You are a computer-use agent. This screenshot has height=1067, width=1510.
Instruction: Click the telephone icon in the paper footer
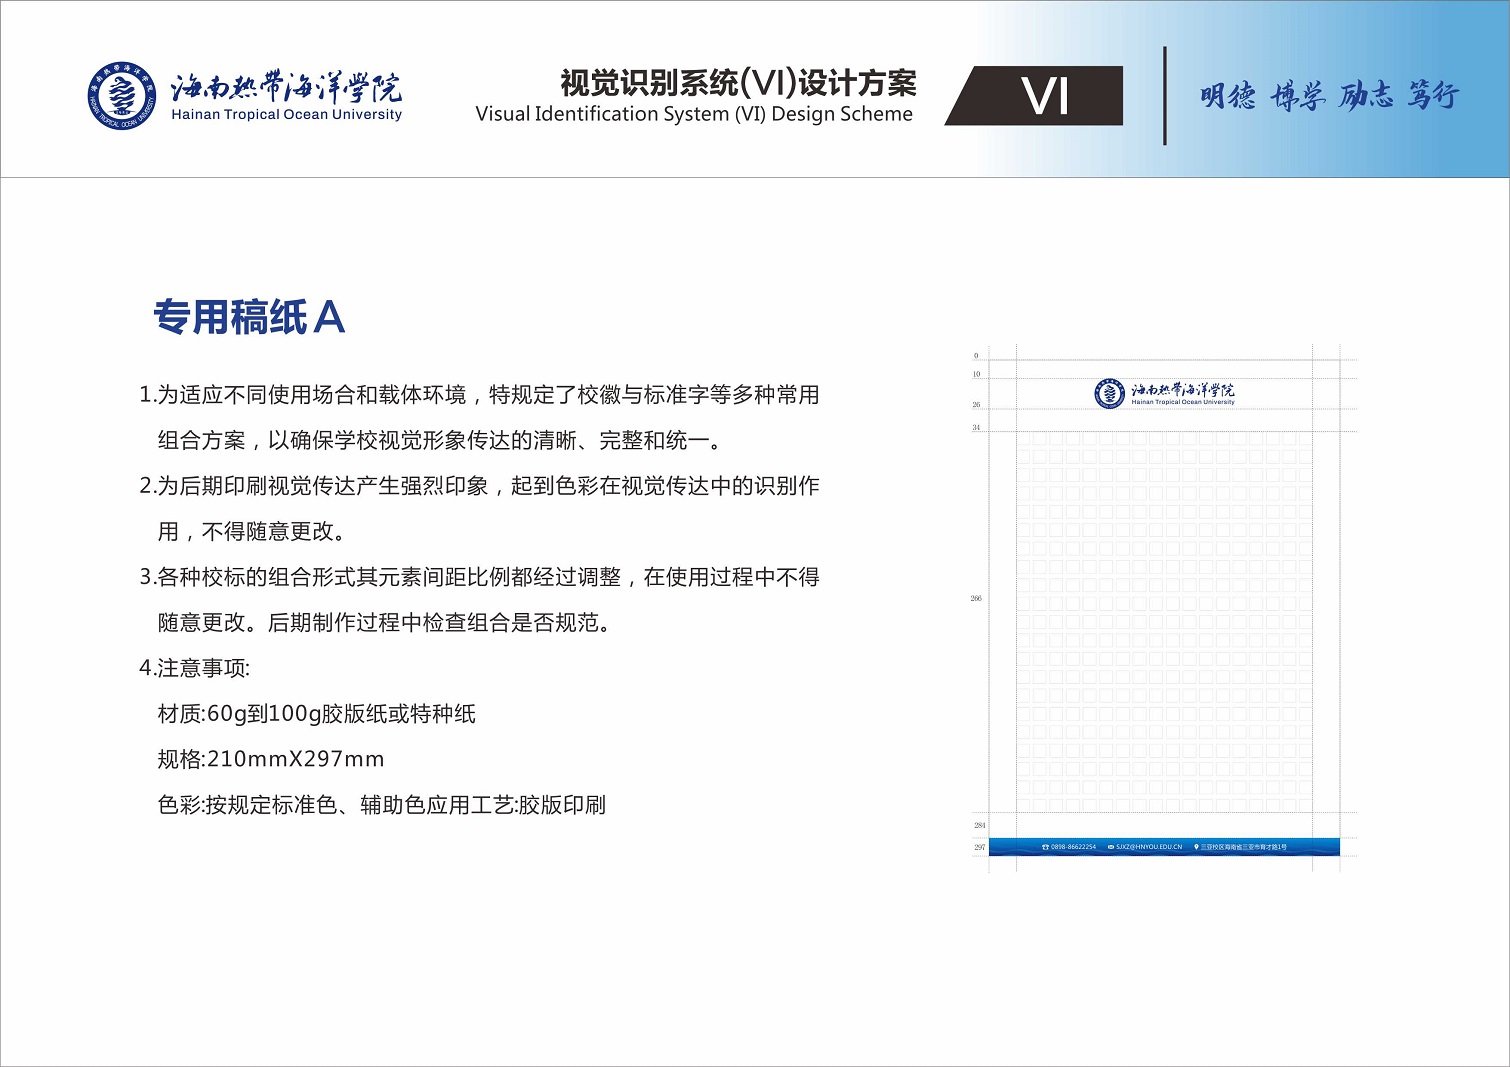point(1045,847)
